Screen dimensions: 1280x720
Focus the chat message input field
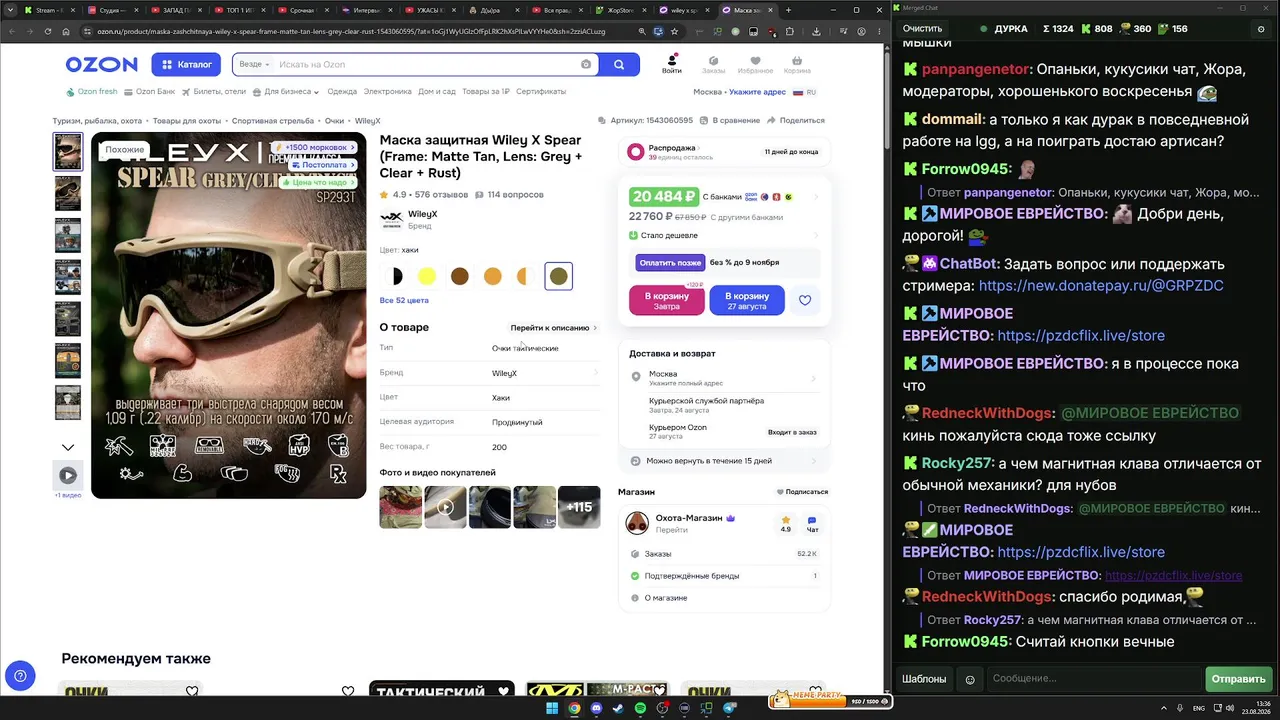point(1093,679)
